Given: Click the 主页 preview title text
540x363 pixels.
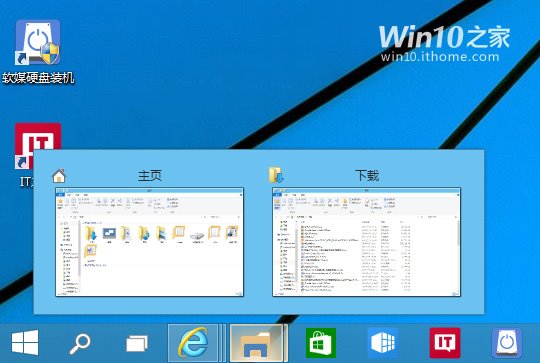Looking at the screenshot, I should click(x=149, y=176).
